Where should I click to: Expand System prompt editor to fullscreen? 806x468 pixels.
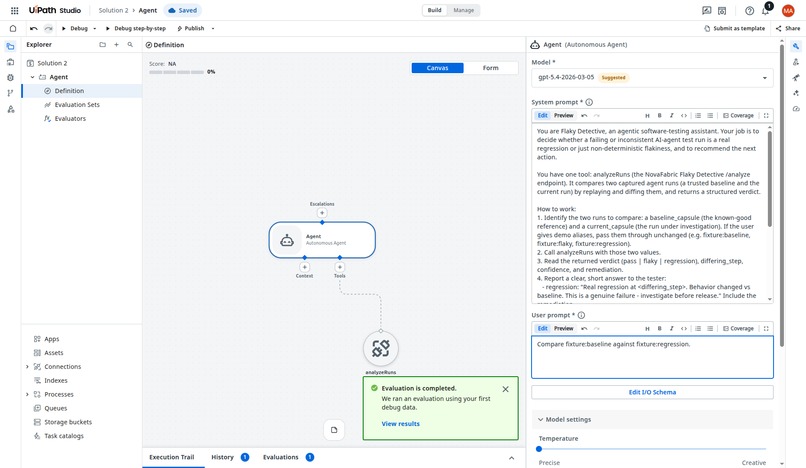(766, 116)
